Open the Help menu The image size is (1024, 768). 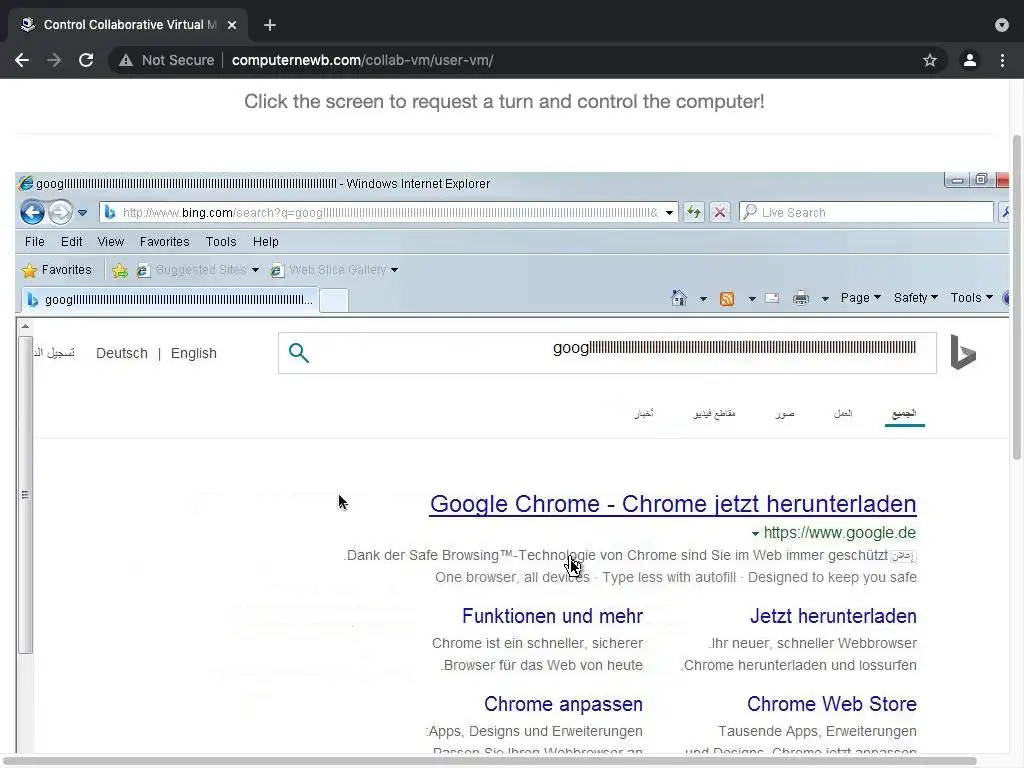click(x=266, y=242)
